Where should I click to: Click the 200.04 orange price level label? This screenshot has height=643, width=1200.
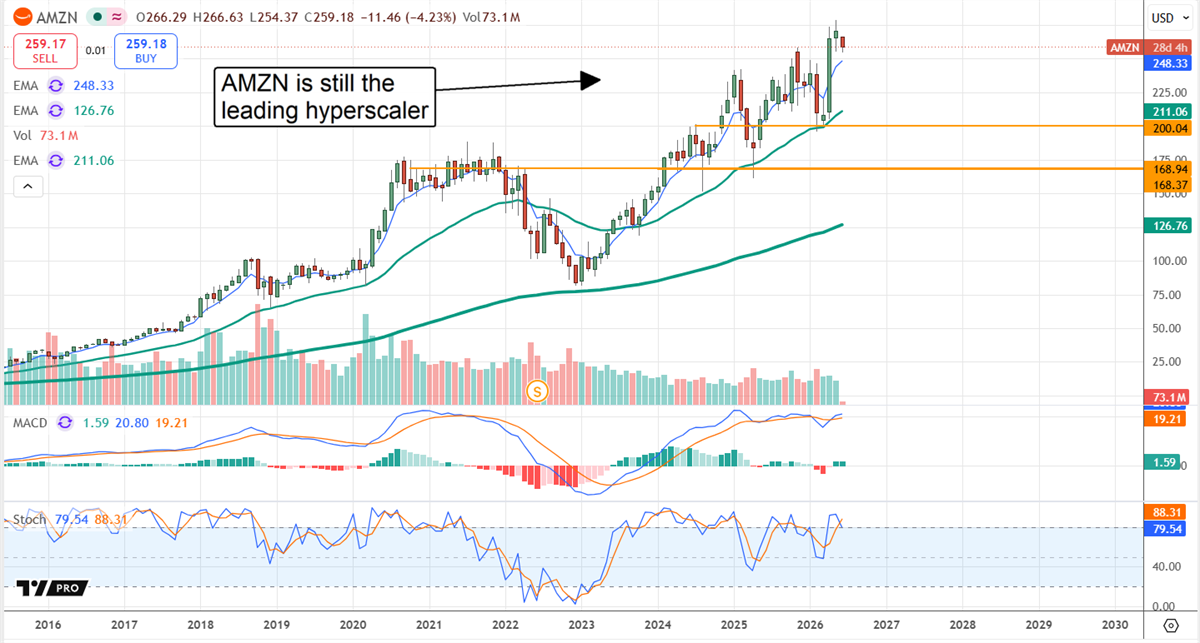coord(1169,129)
